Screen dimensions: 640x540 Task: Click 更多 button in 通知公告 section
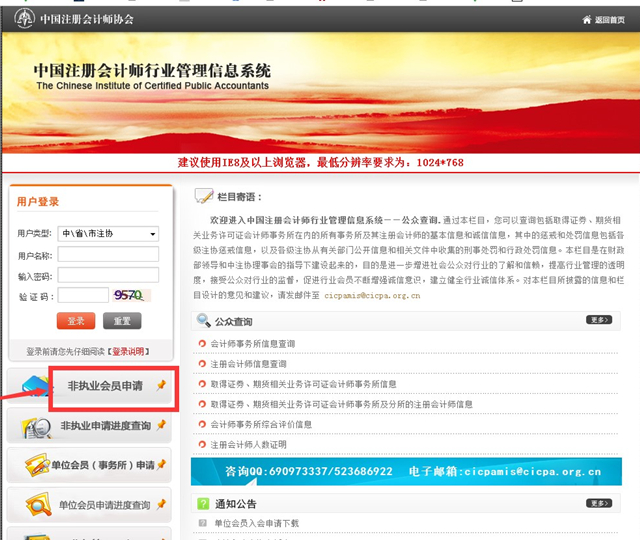point(599,503)
